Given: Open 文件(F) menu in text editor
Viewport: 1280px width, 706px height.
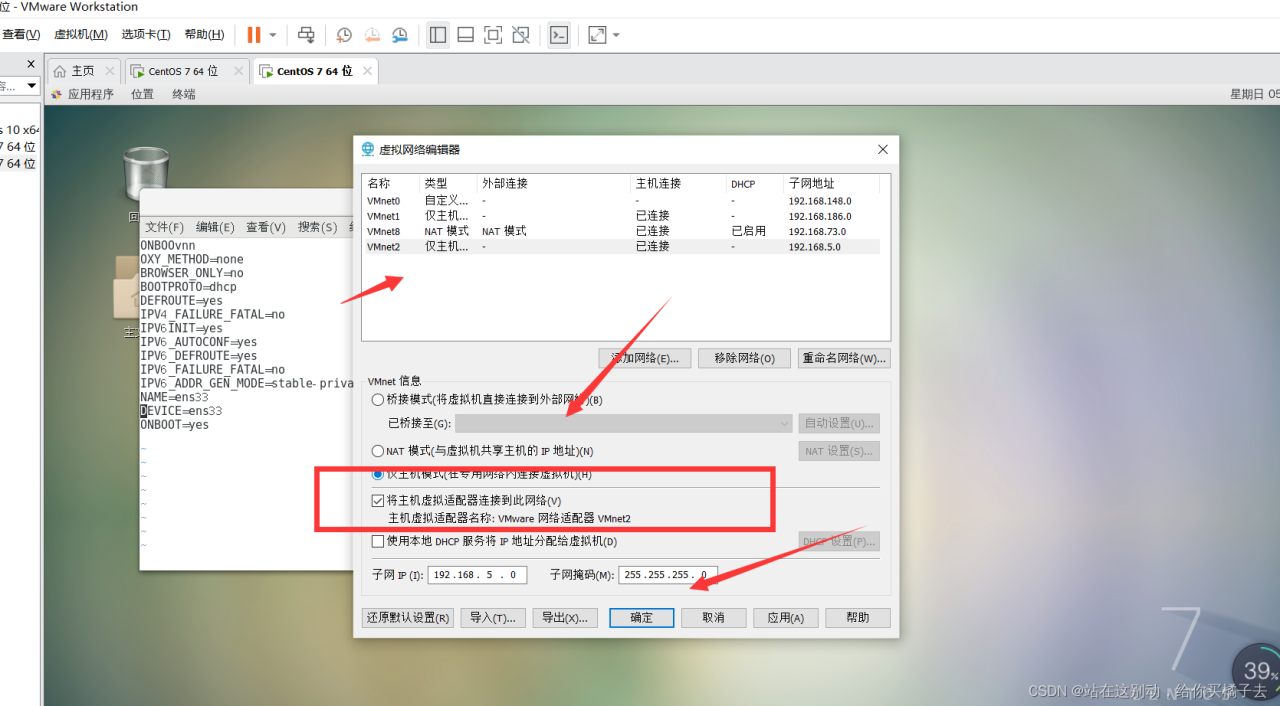Looking at the screenshot, I should point(165,227).
